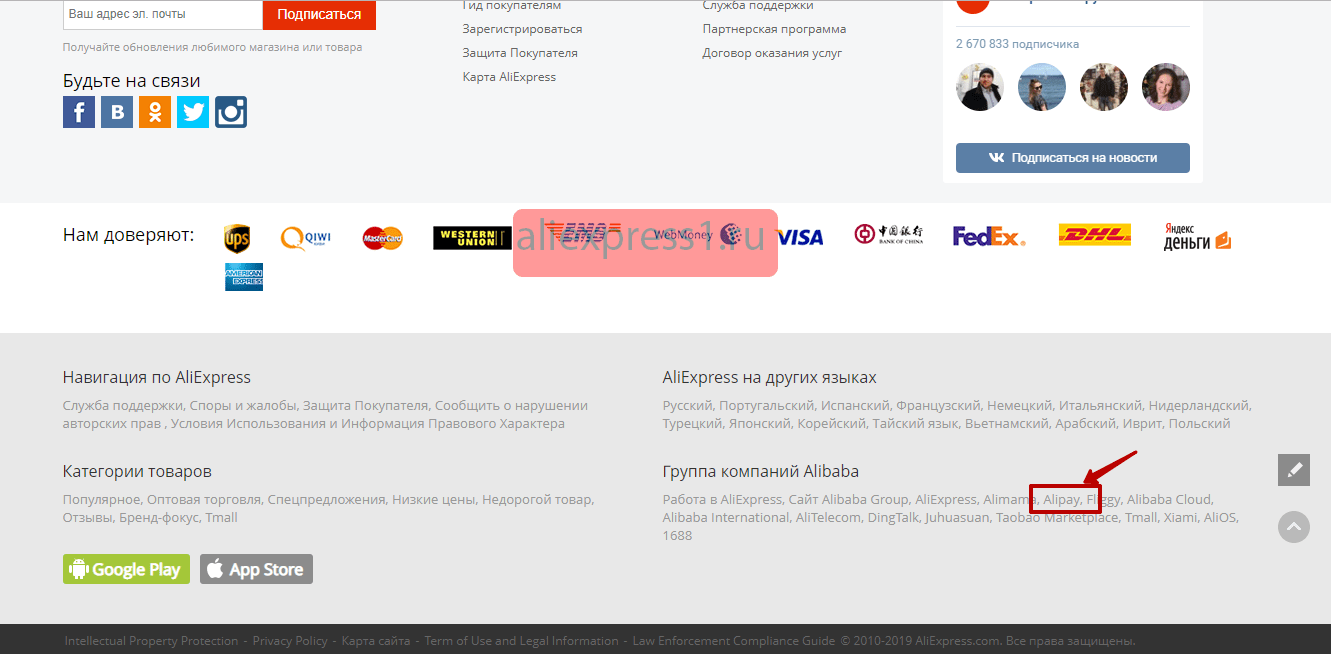Viewport: 1331px width, 654px height.
Task: Open Защита Покупателя link above Карта AliExpress
Action: point(520,53)
